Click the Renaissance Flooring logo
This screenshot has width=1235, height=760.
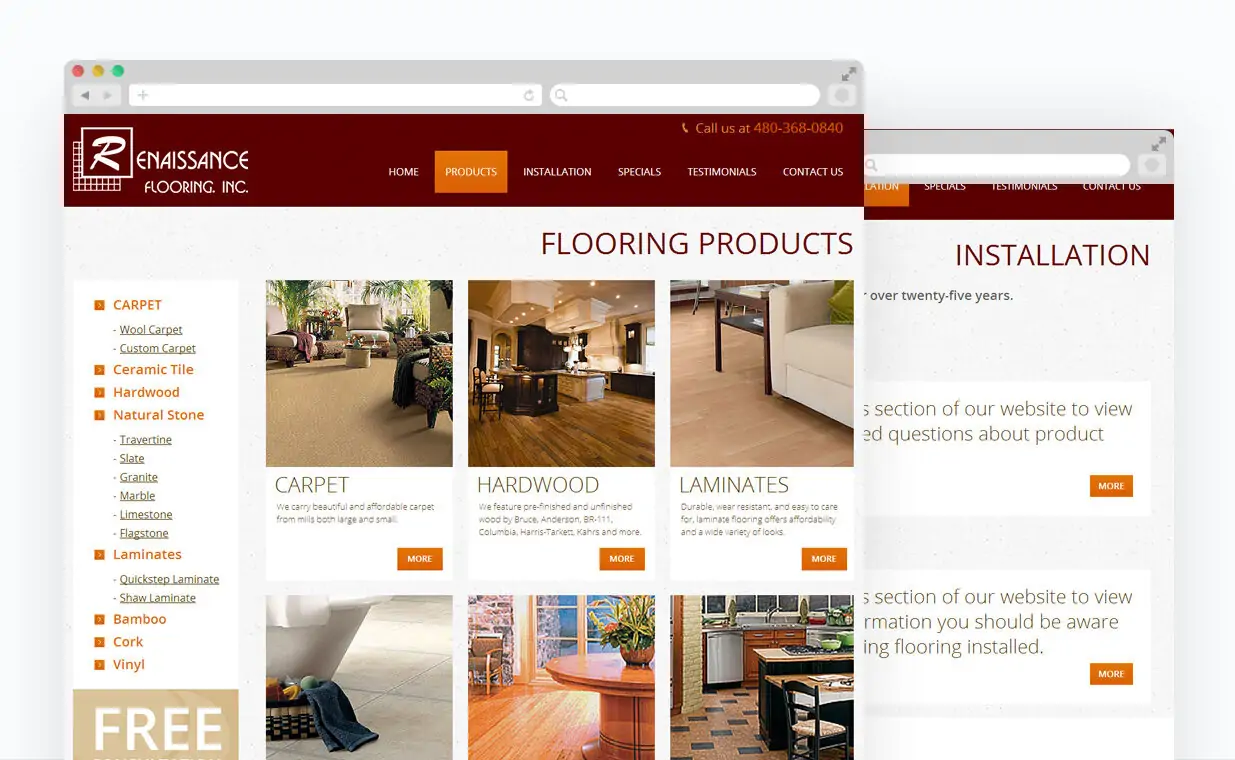coord(161,160)
